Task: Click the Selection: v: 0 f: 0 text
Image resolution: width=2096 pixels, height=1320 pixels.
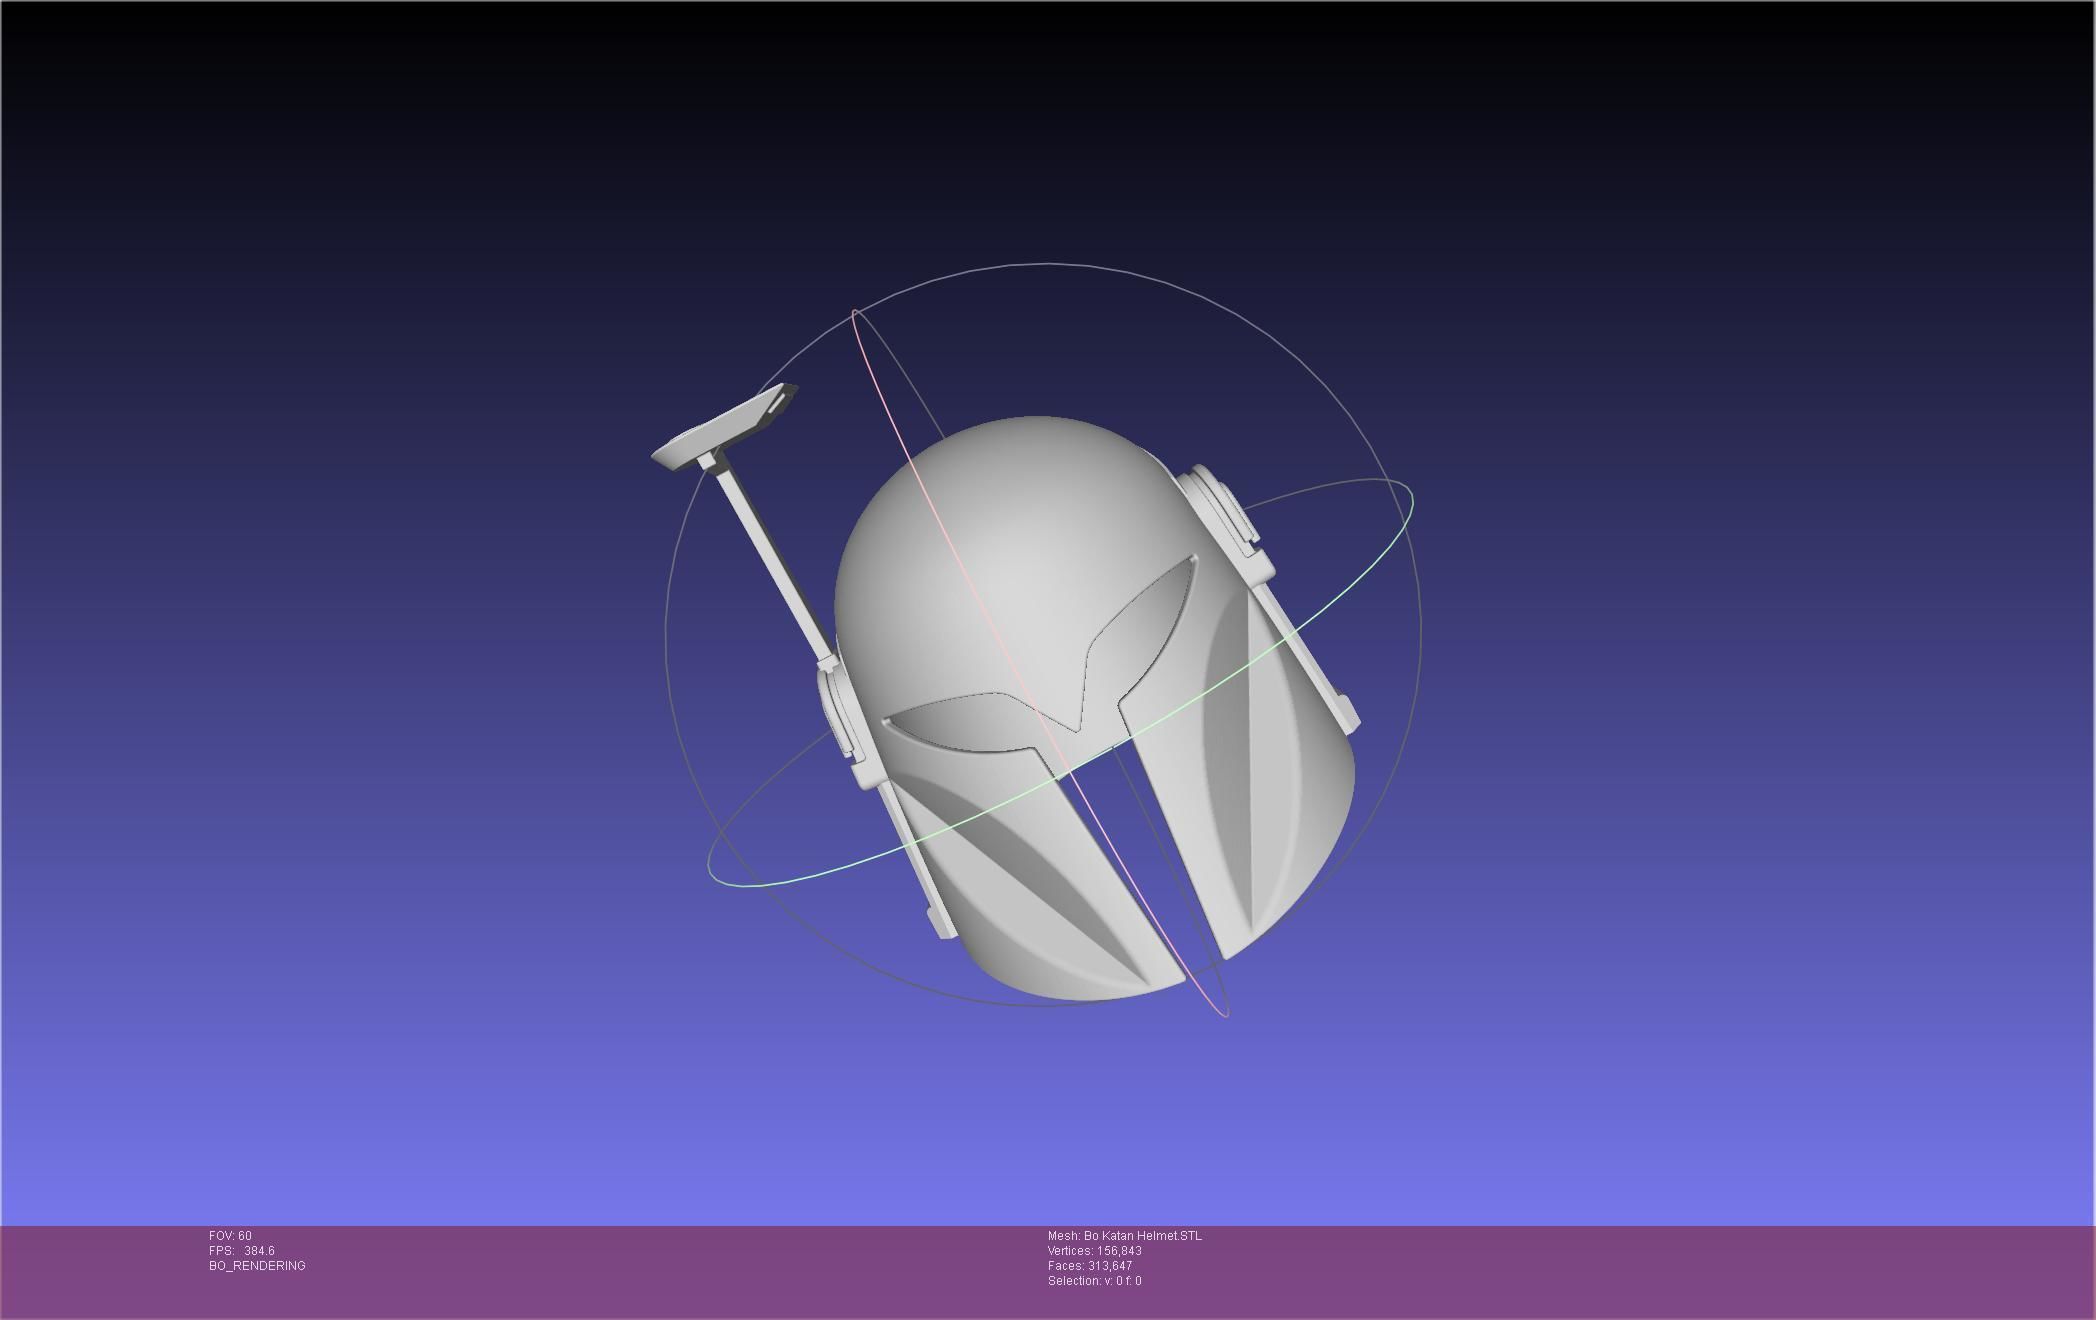Action: pyautogui.click(x=1095, y=1281)
